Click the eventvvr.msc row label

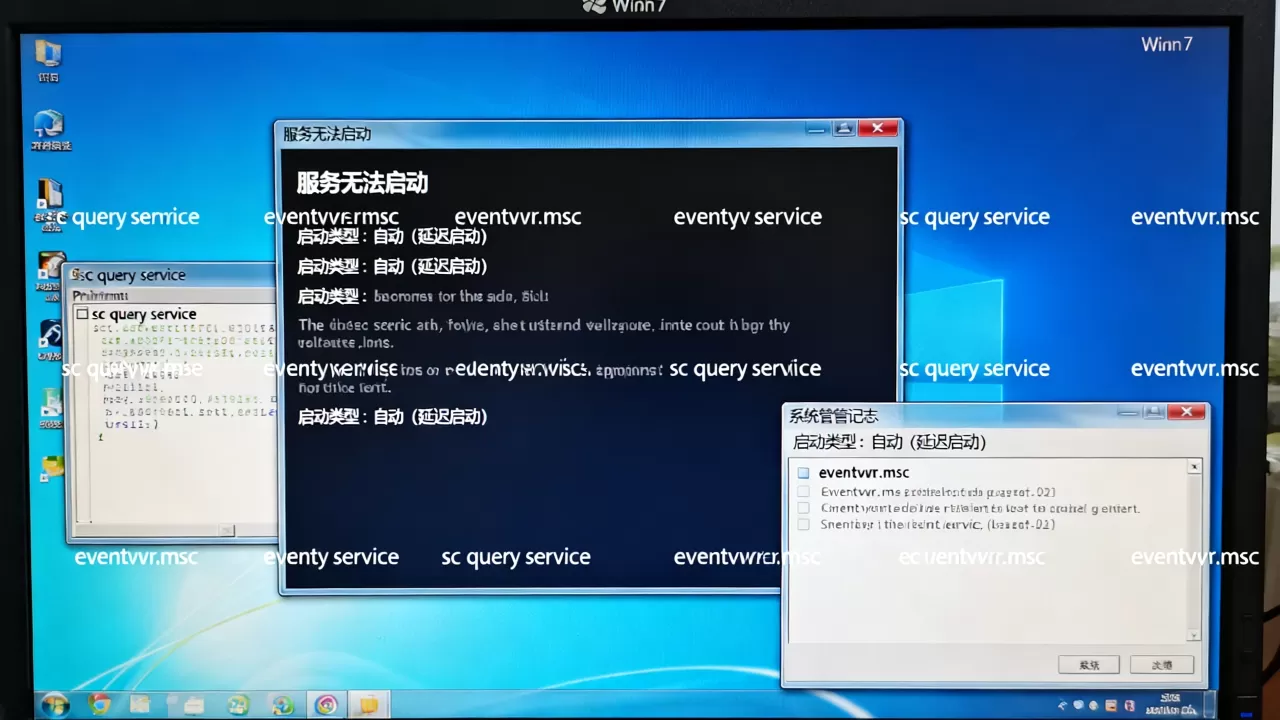(x=864, y=473)
